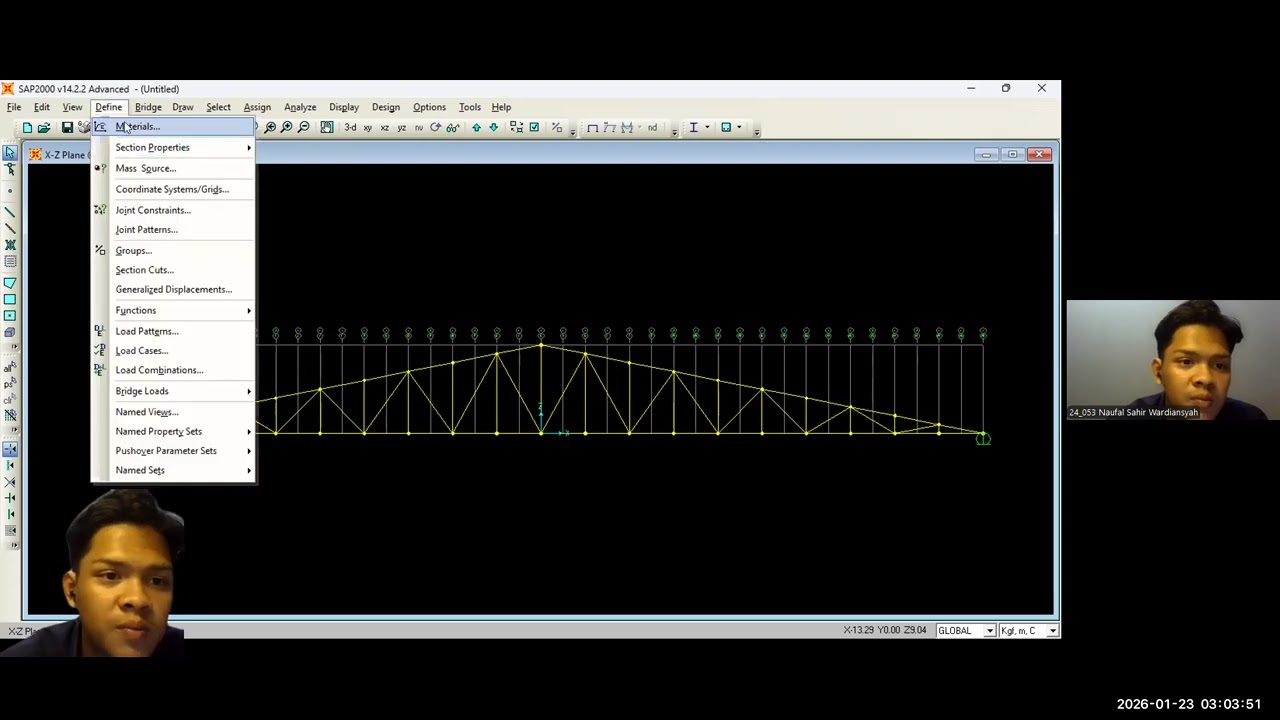Move down in list with down arrow icon
The width and height of the screenshot is (1280, 720).
[x=493, y=128]
